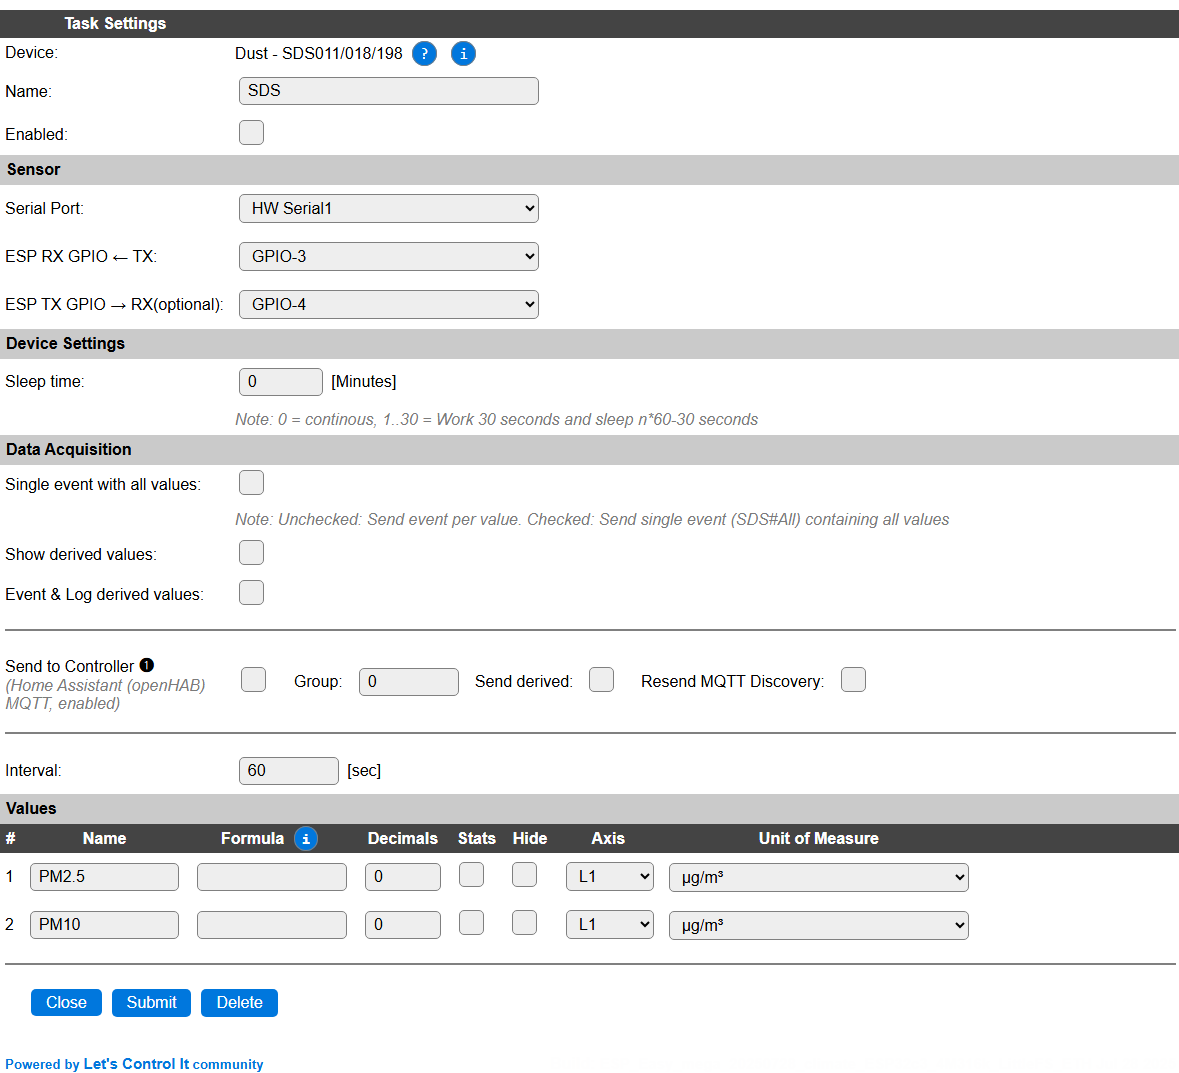The height and width of the screenshot is (1073, 1179).
Task: Check Show derived values
Action: click(x=251, y=553)
